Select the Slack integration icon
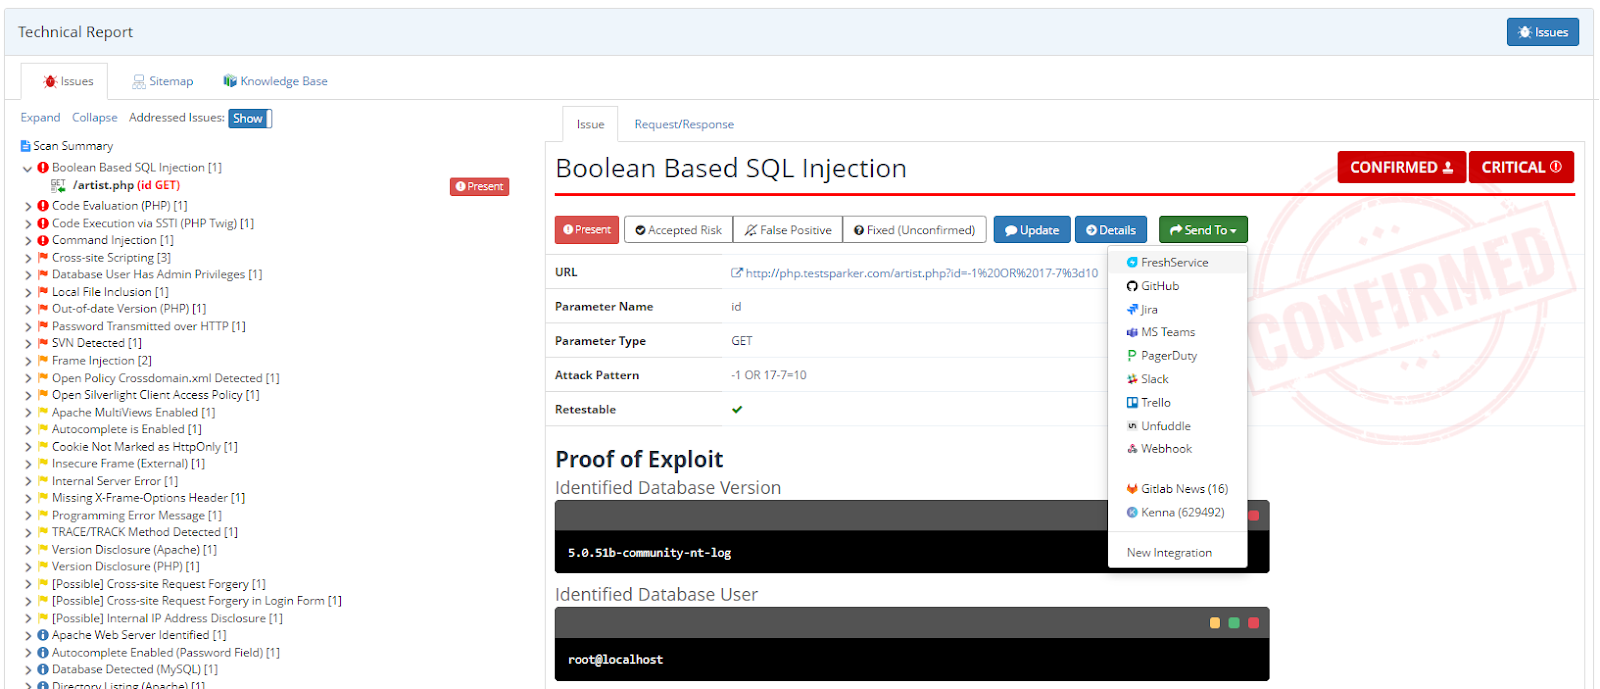The height and width of the screenshot is (689, 1600). [1132, 379]
